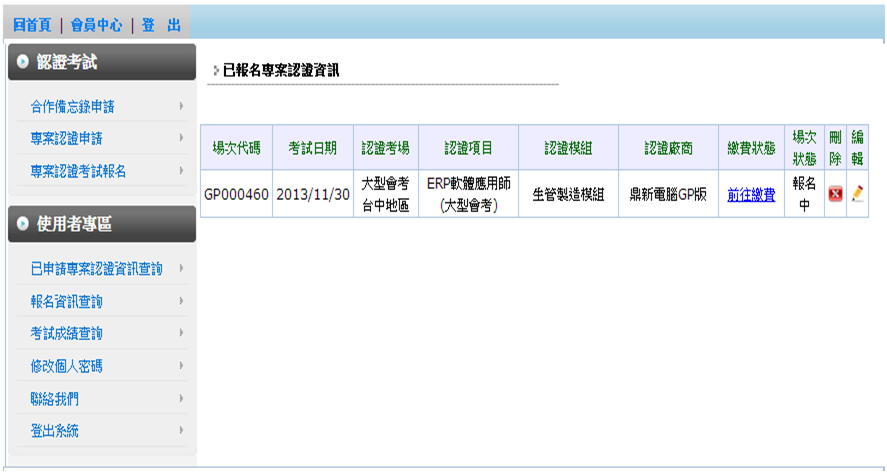
Task: Open 報名資訊查詢 link
Action: tap(67, 302)
